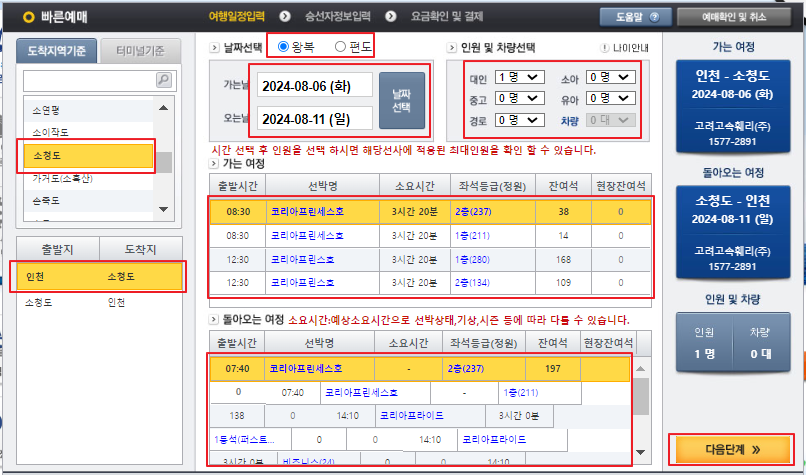
Task: Click 코리아프린스호 link in 1층(280) row
Action: [303, 260]
